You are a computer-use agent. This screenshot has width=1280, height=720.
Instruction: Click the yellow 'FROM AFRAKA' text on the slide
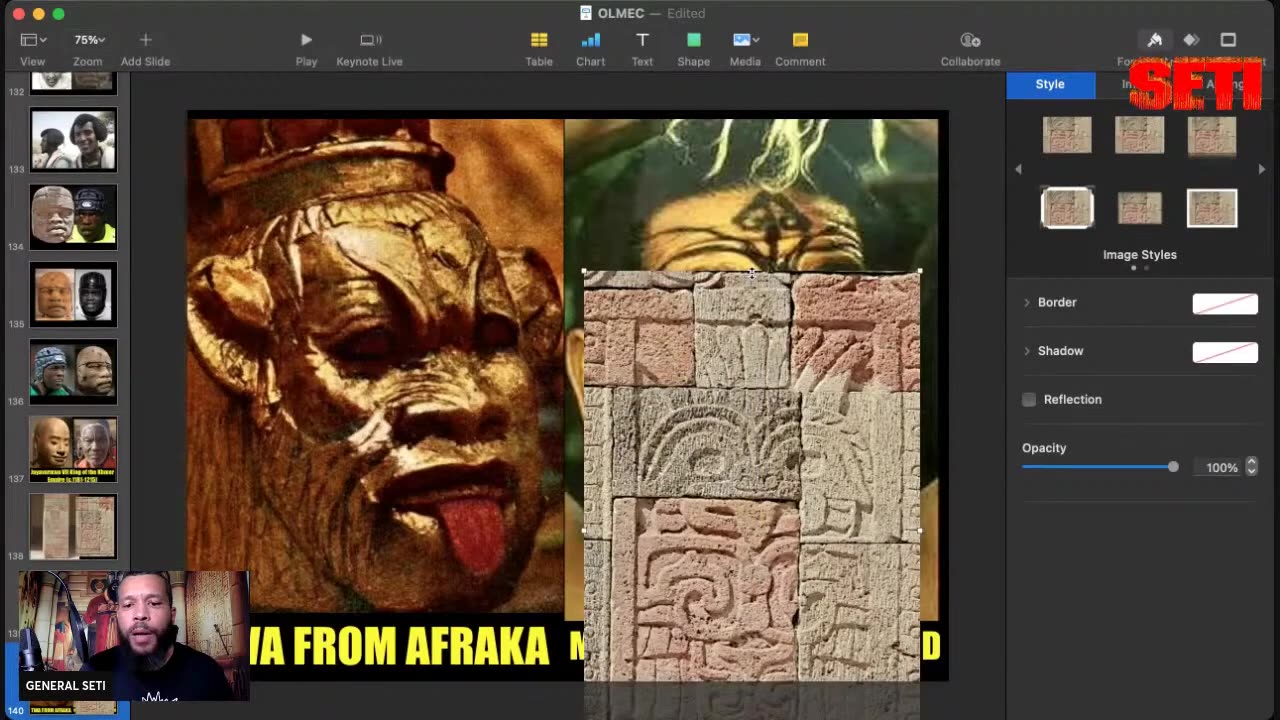coord(420,647)
